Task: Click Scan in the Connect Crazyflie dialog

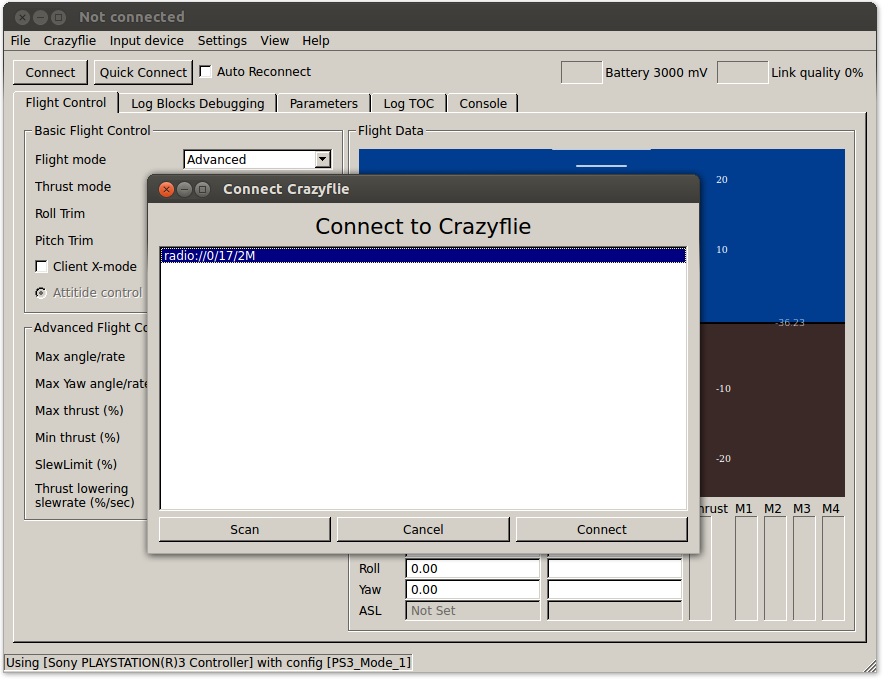Action: 245,529
